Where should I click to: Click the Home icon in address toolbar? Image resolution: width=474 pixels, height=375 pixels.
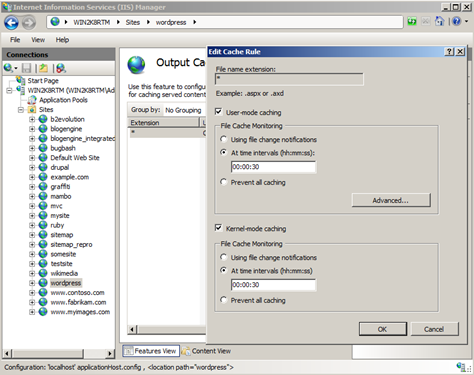click(439, 22)
